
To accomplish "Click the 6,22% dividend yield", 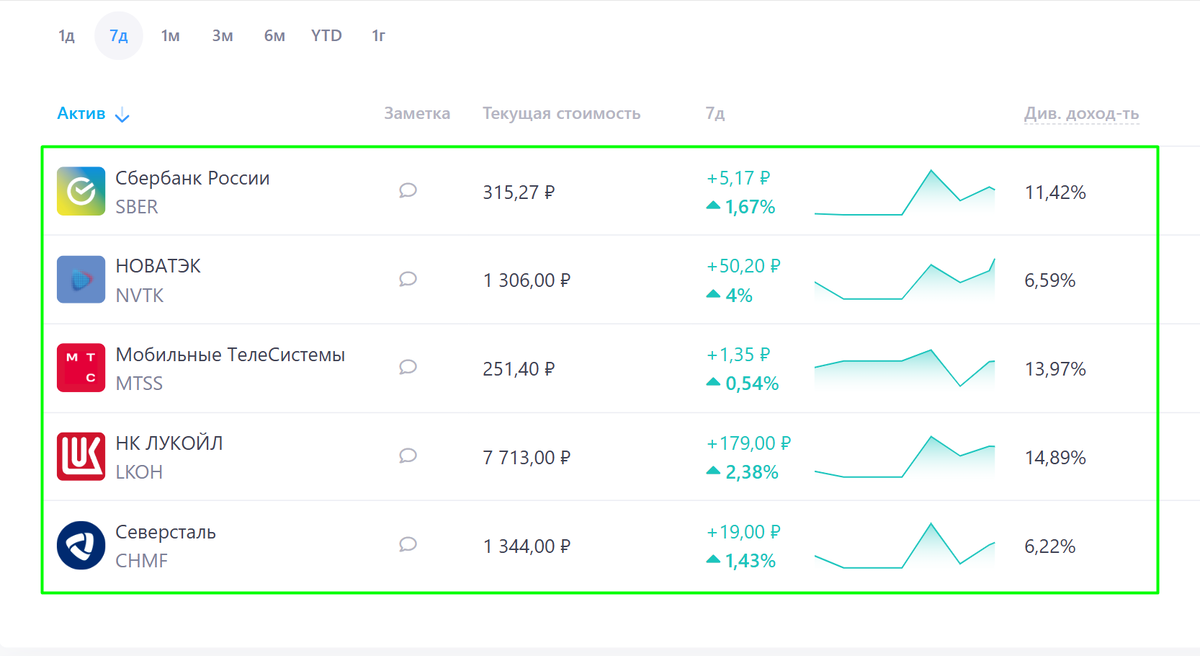I will point(1050,546).
